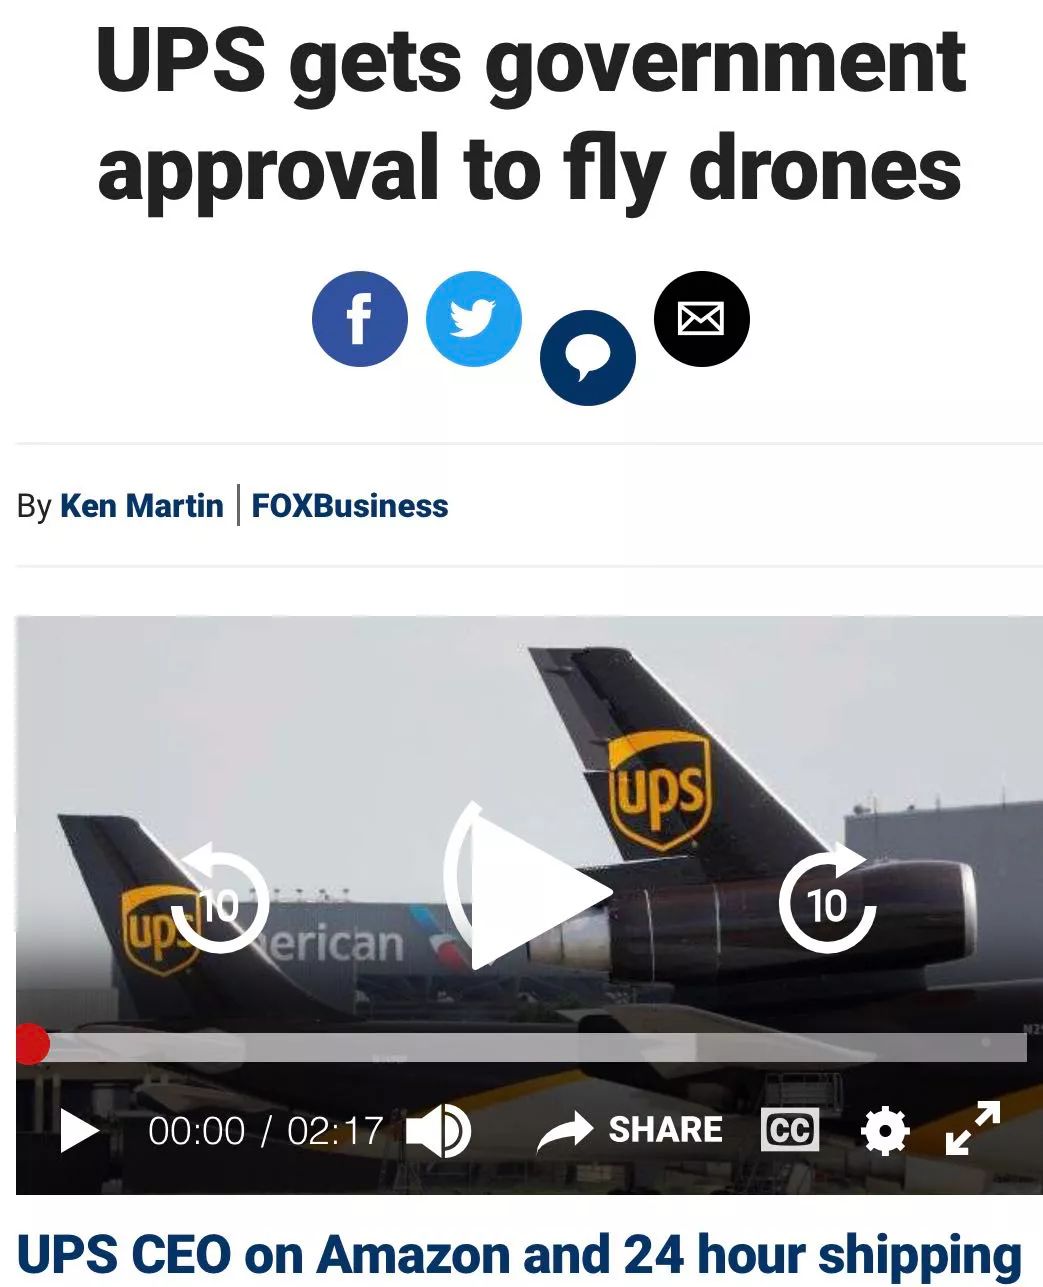This screenshot has height=1287, width=1043.
Task: Open Ken Martin author link
Action: point(142,505)
